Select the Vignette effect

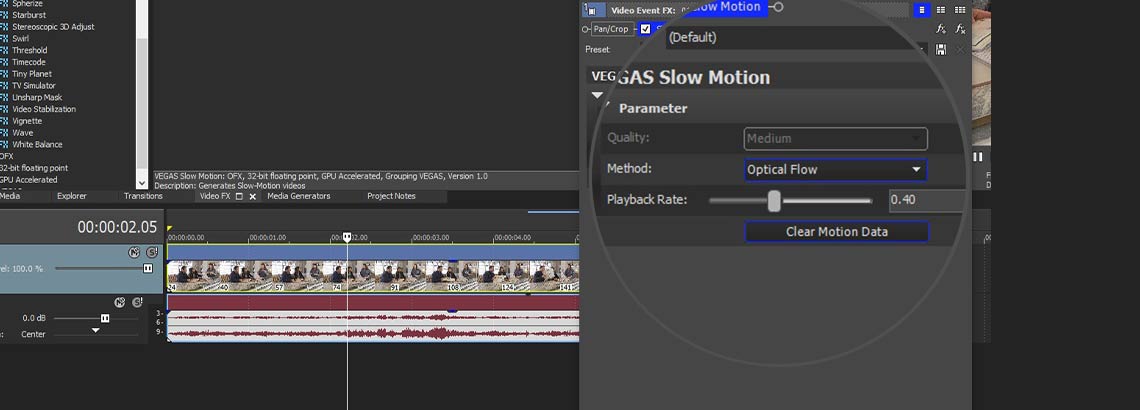point(27,121)
